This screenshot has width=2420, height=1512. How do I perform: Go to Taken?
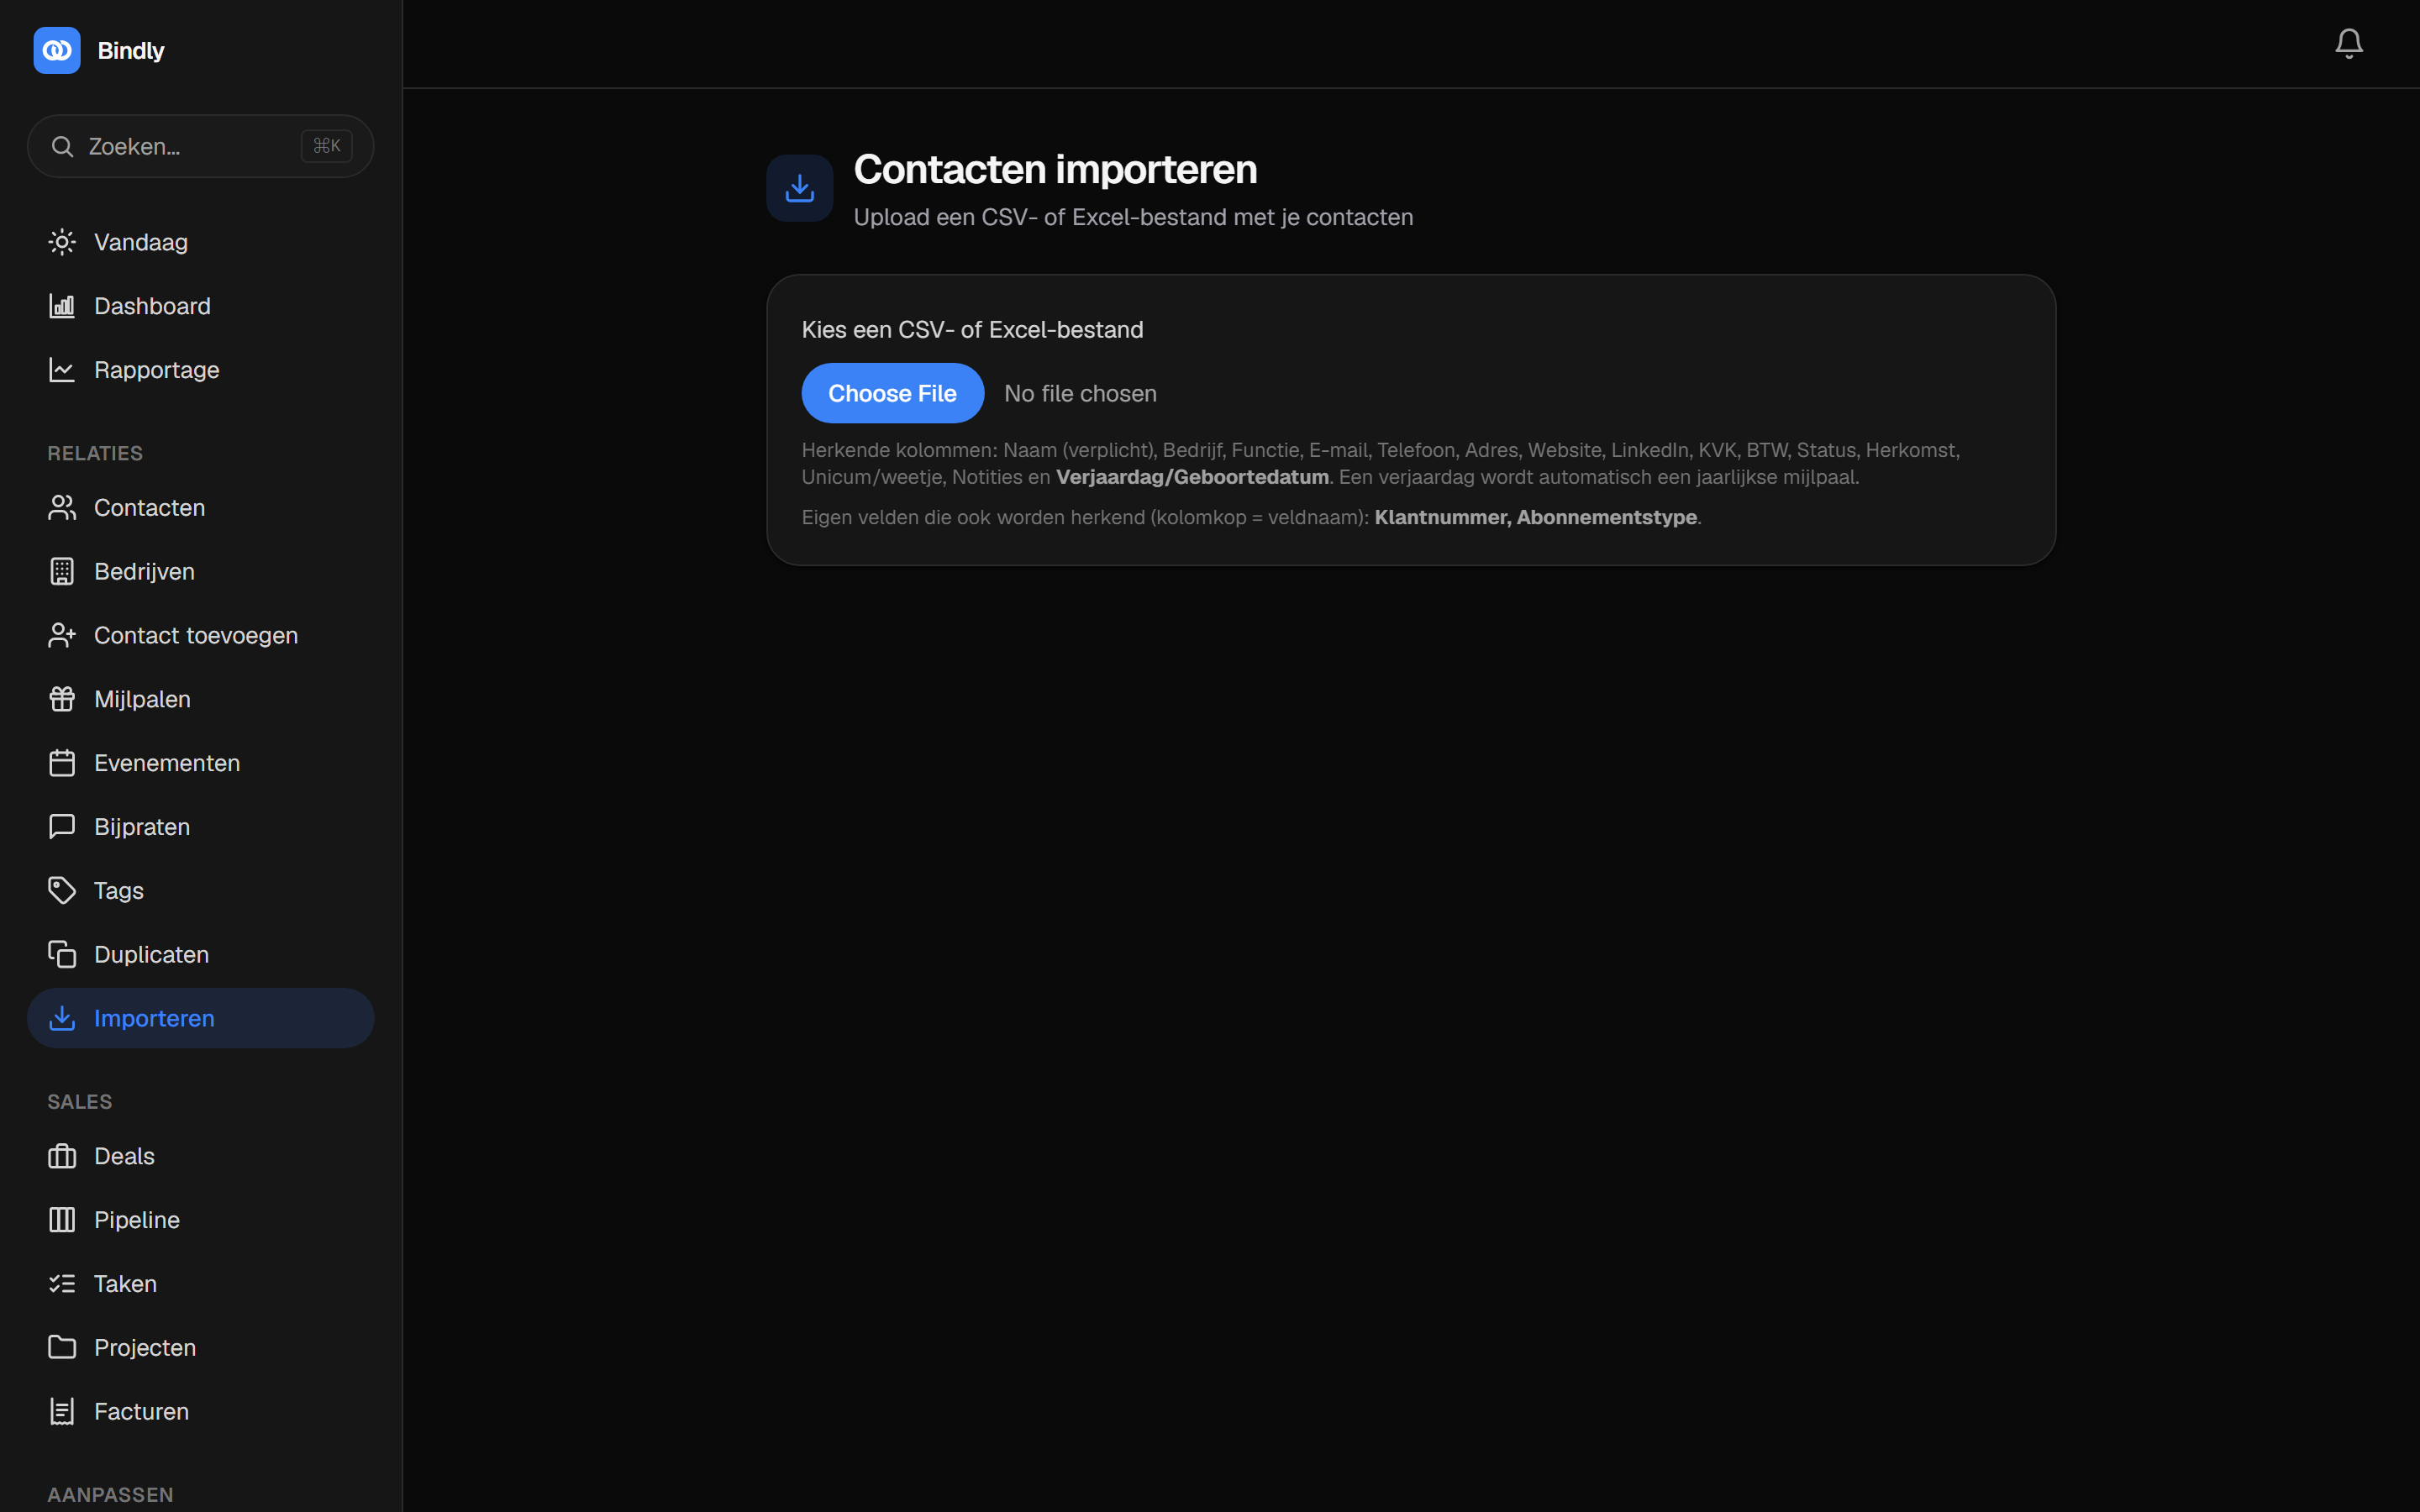(x=201, y=1284)
